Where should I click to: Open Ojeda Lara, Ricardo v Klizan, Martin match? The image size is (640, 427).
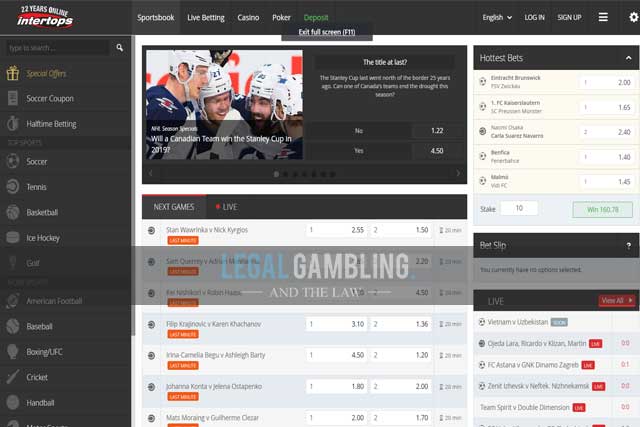pyautogui.click(x=537, y=343)
